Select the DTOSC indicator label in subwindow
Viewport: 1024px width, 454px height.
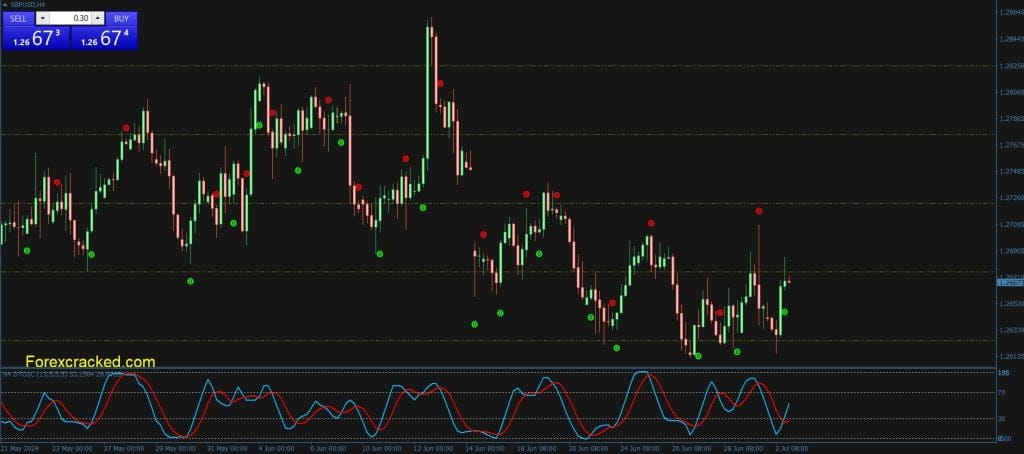coord(62,374)
